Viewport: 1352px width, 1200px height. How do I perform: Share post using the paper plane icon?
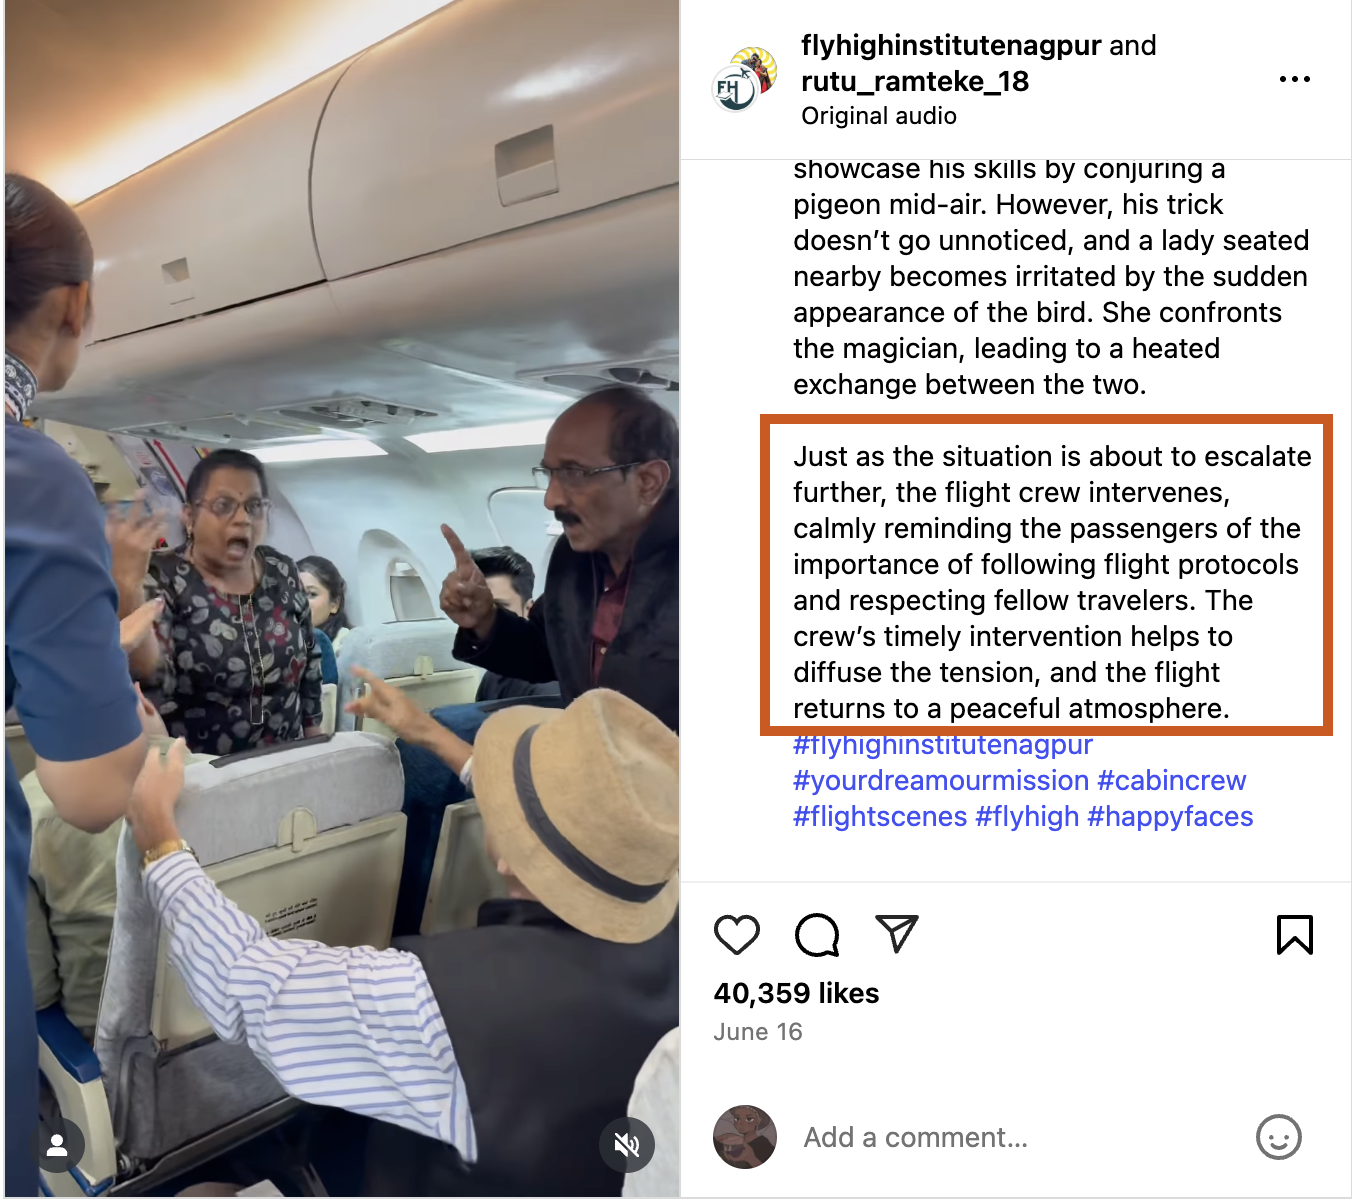(x=896, y=933)
